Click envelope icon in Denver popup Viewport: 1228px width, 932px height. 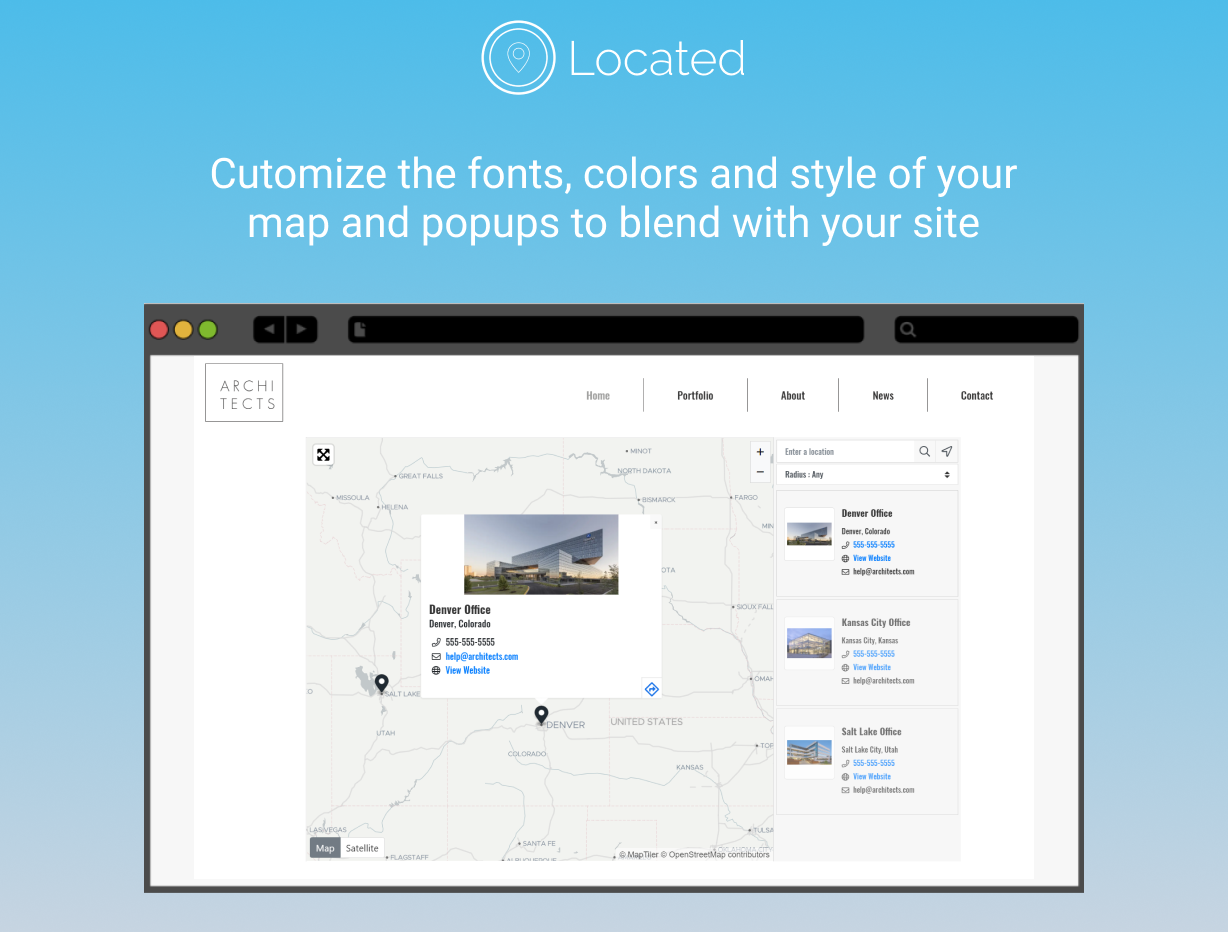coord(436,657)
